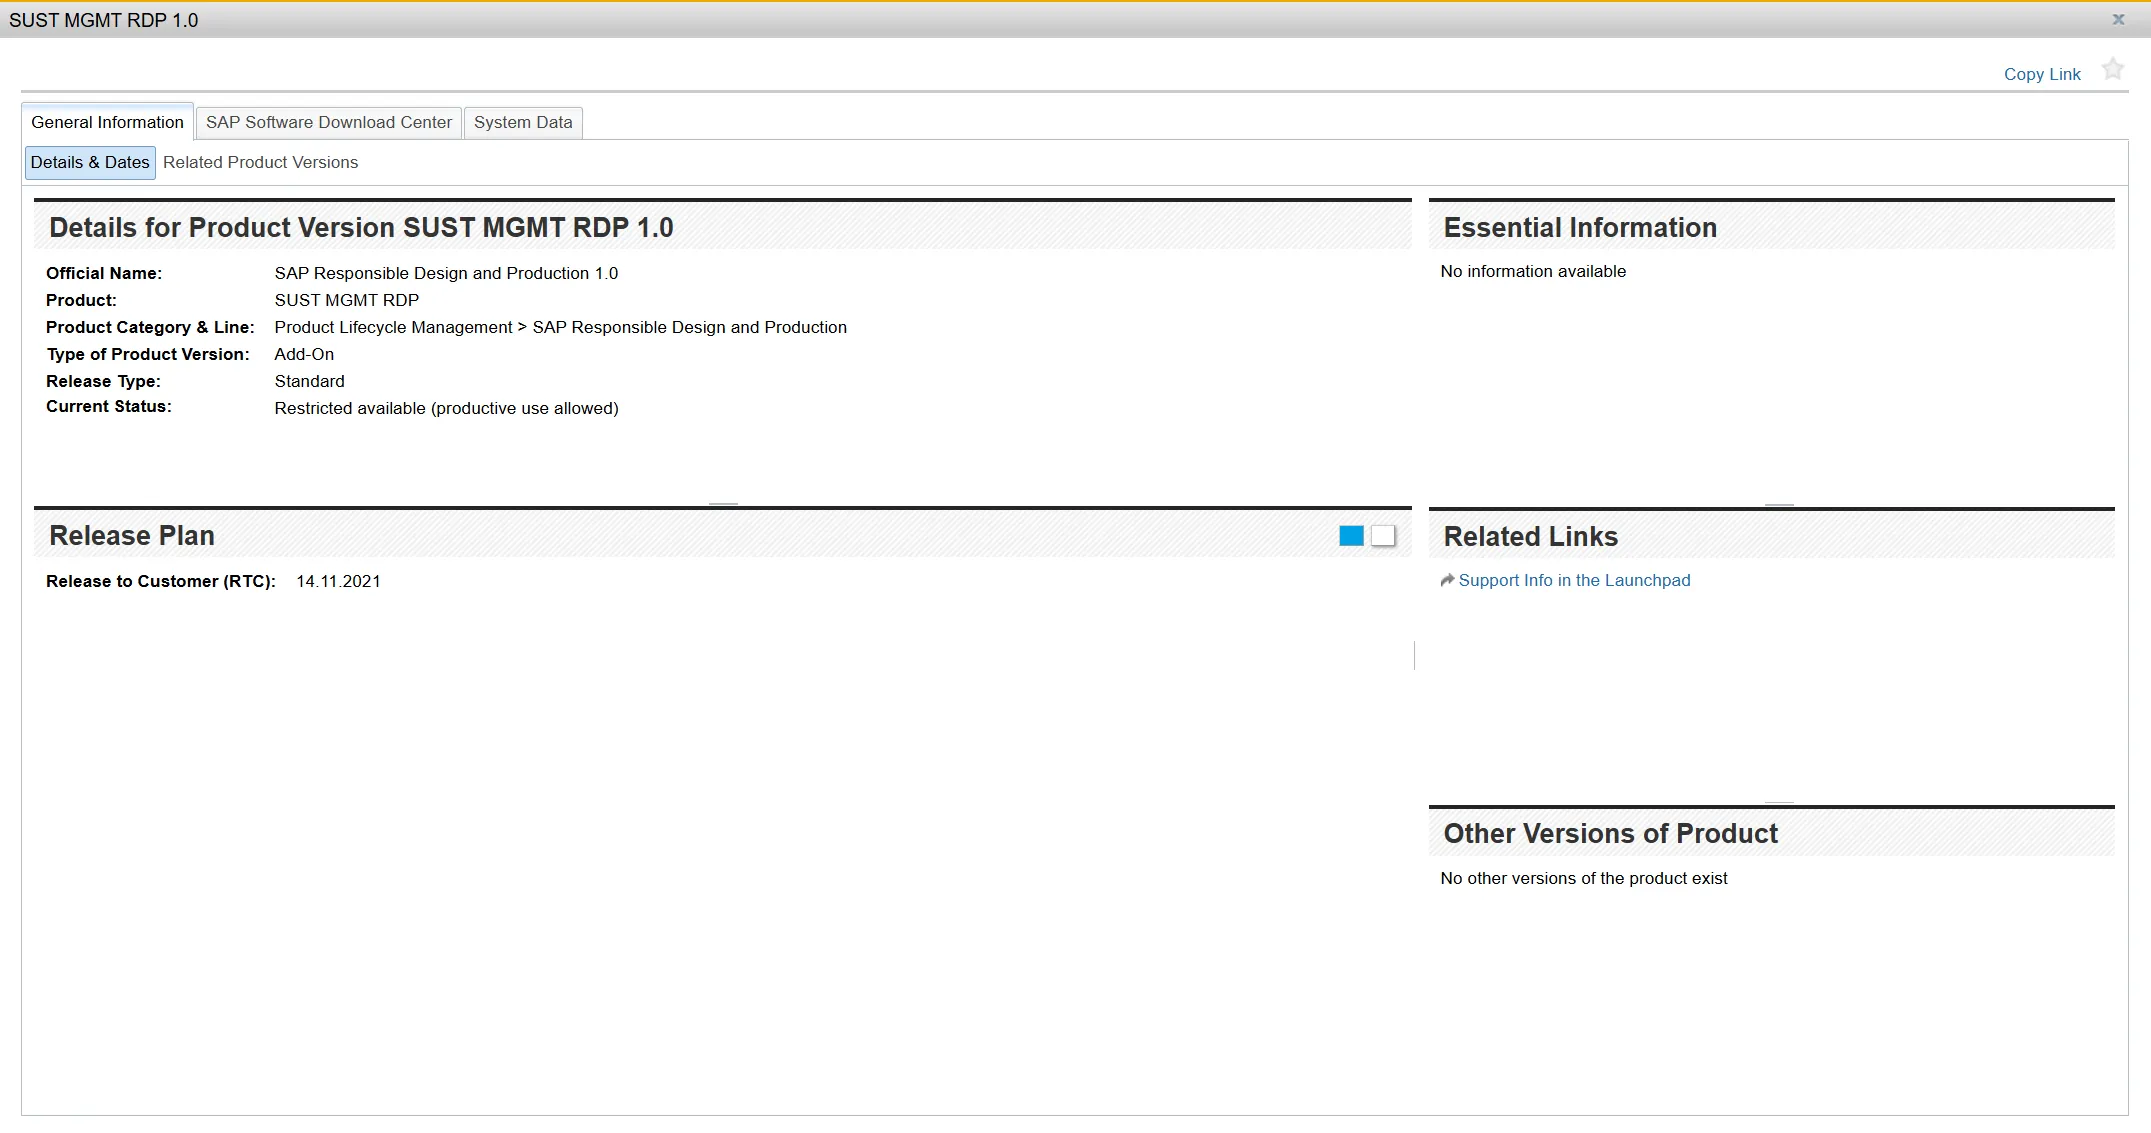The width and height of the screenshot is (2151, 1133).
Task: Open the SAP Software Download Center tab
Action: (x=328, y=123)
